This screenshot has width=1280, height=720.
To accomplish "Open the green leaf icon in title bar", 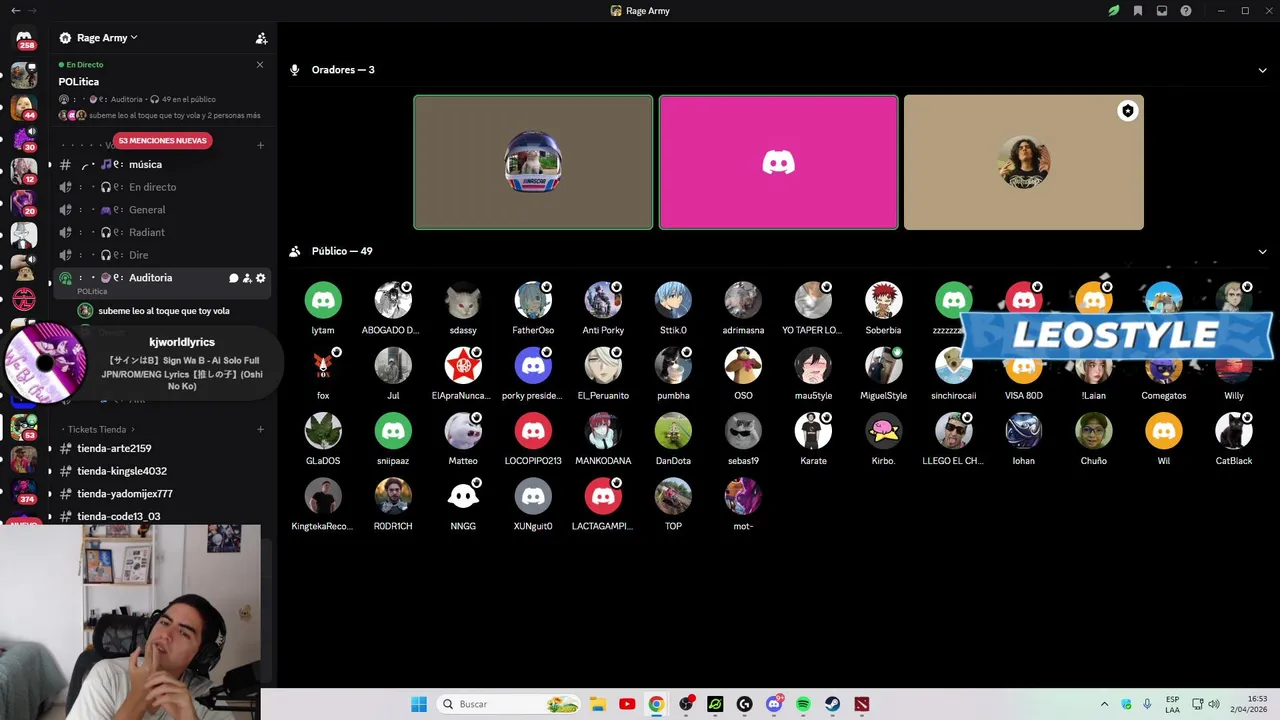I will [x=1113, y=11].
